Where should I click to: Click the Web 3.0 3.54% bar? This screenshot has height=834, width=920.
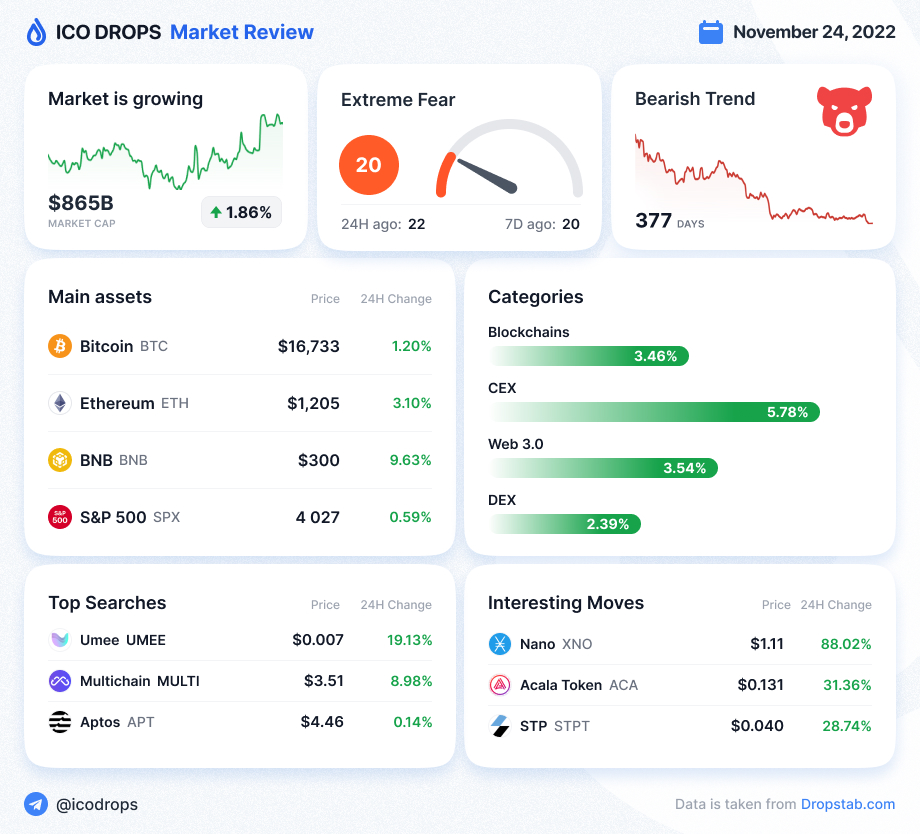point(603,468)
